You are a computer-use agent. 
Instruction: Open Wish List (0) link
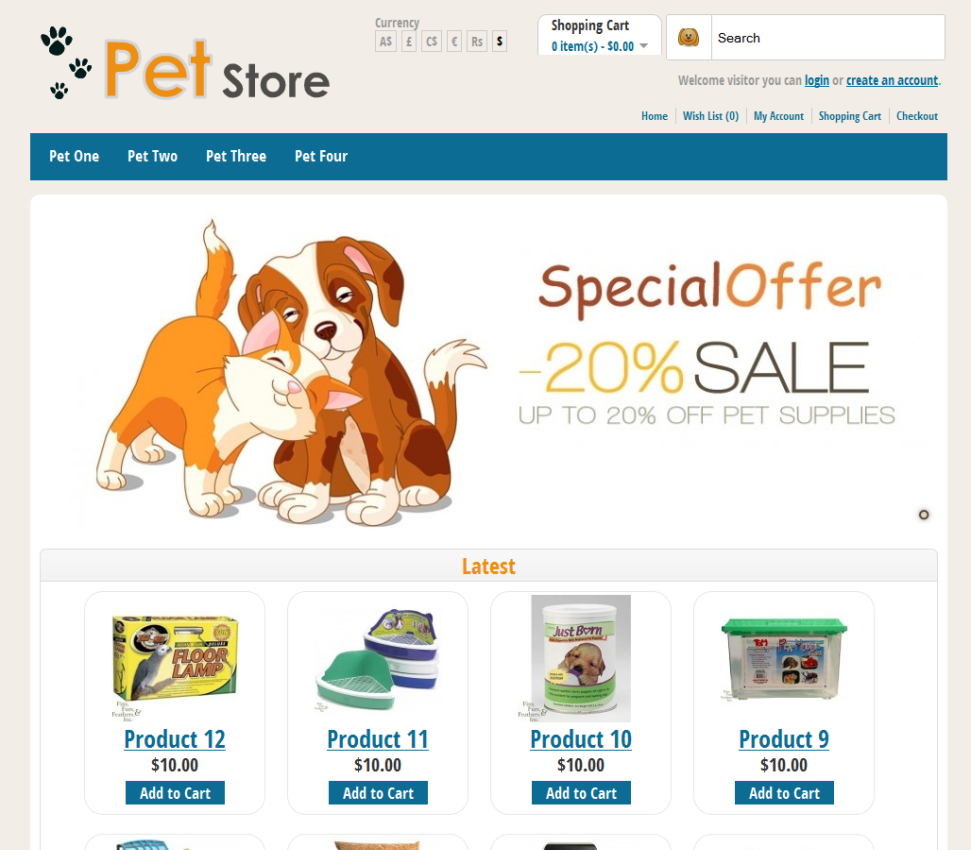[x=711, y=116]
